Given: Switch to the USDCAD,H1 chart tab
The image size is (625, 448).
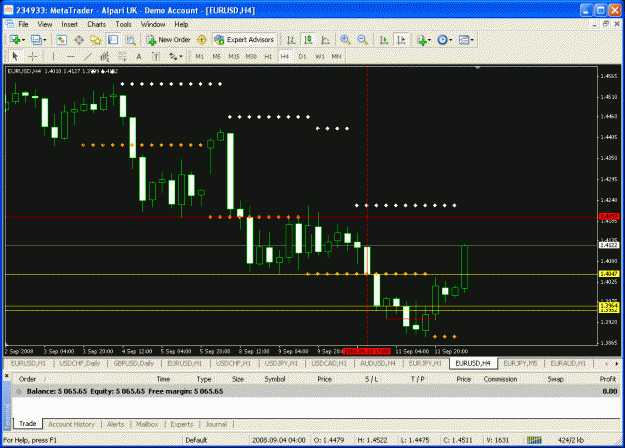Looking at the screenshot, I should click(329, 364).
